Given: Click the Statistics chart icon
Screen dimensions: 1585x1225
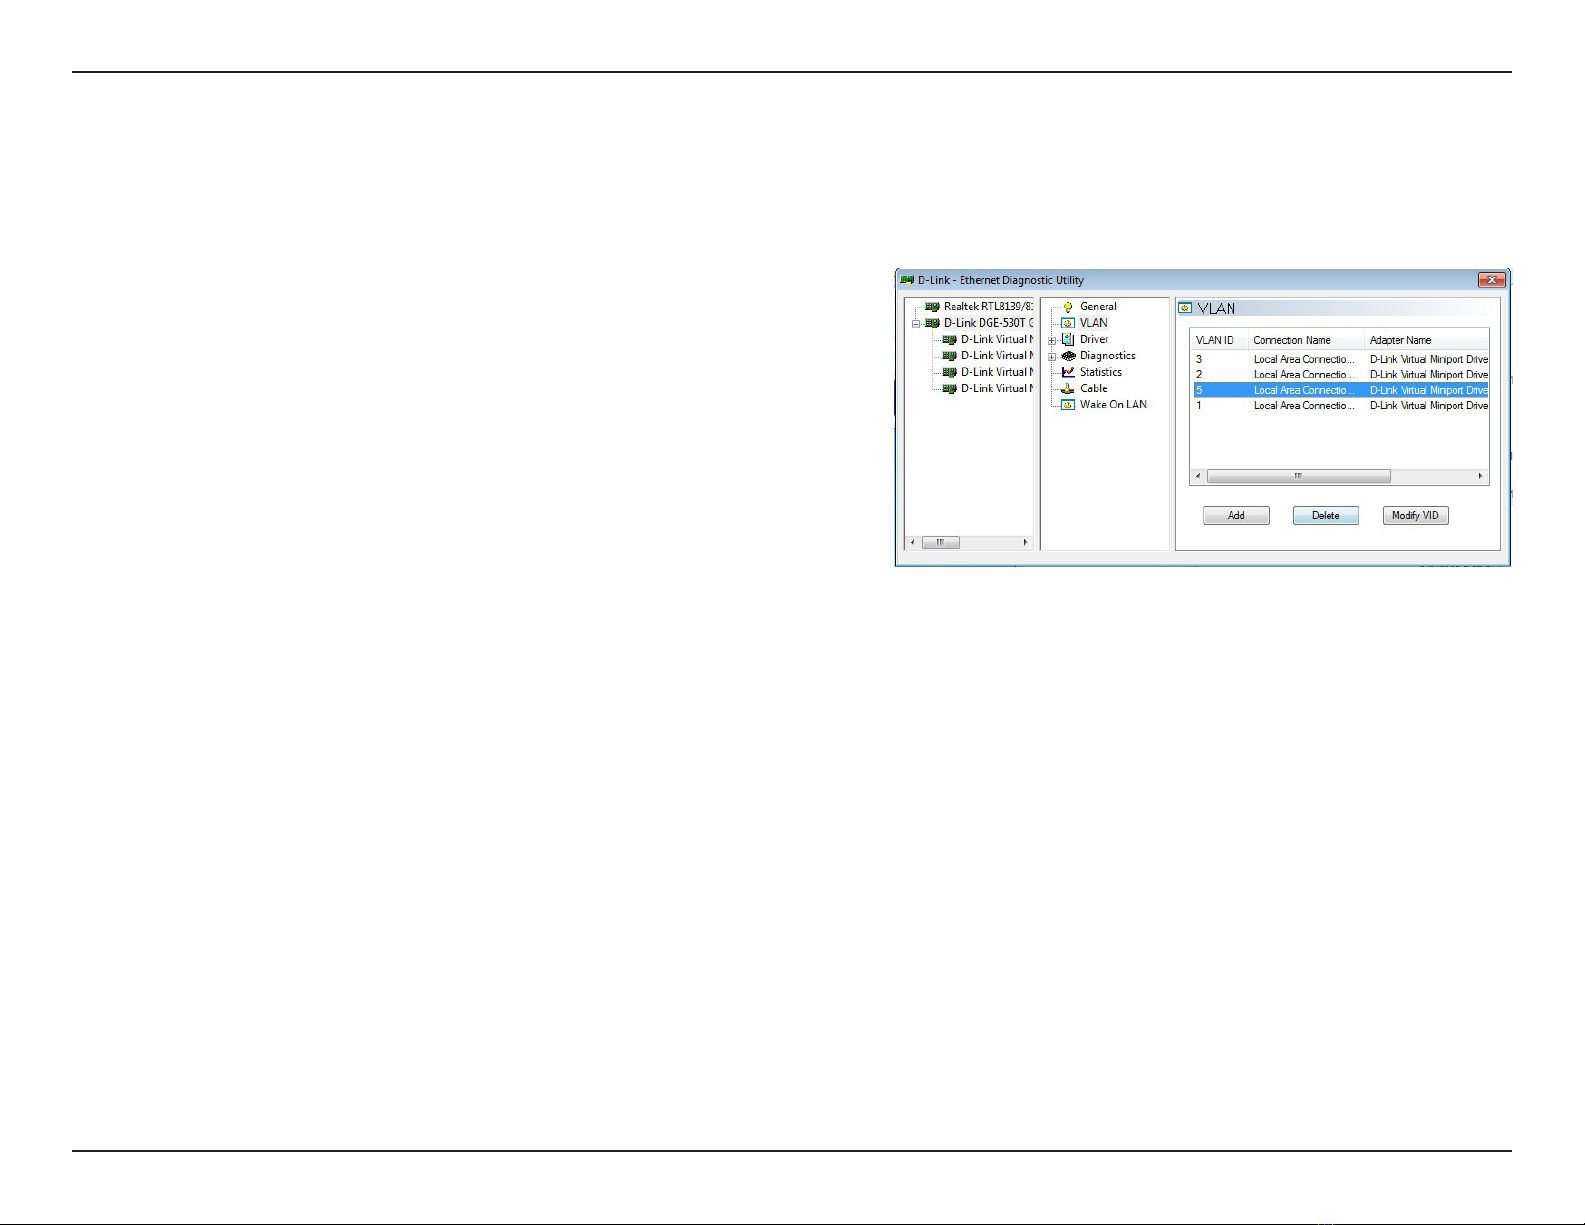Looking at the screenshot, I should pyautogui.click(x=1068, y=372).
